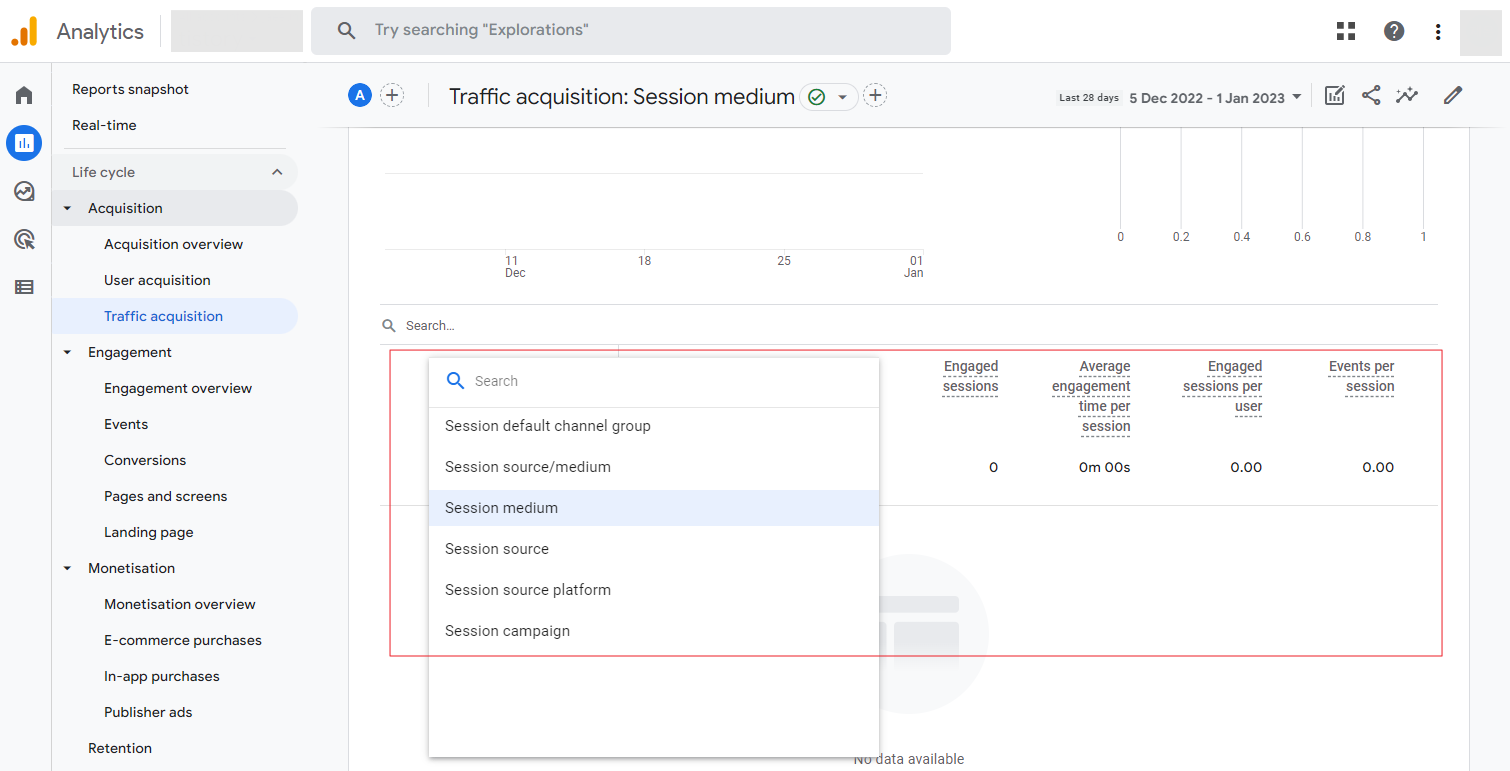This screenshot has width=1510, height=771.
Task: Go to Landing page report
Action: (x=149, y=532)
